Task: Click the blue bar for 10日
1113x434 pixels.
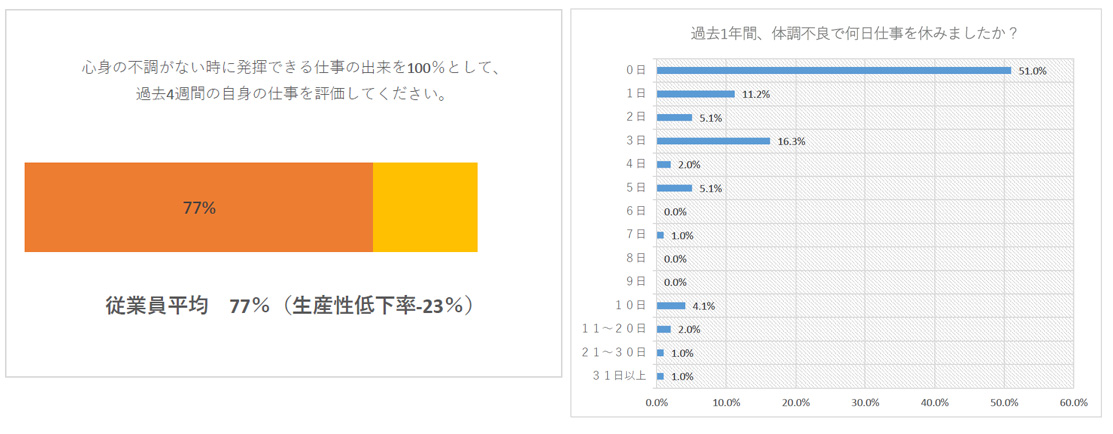Action: coord(671,305)
